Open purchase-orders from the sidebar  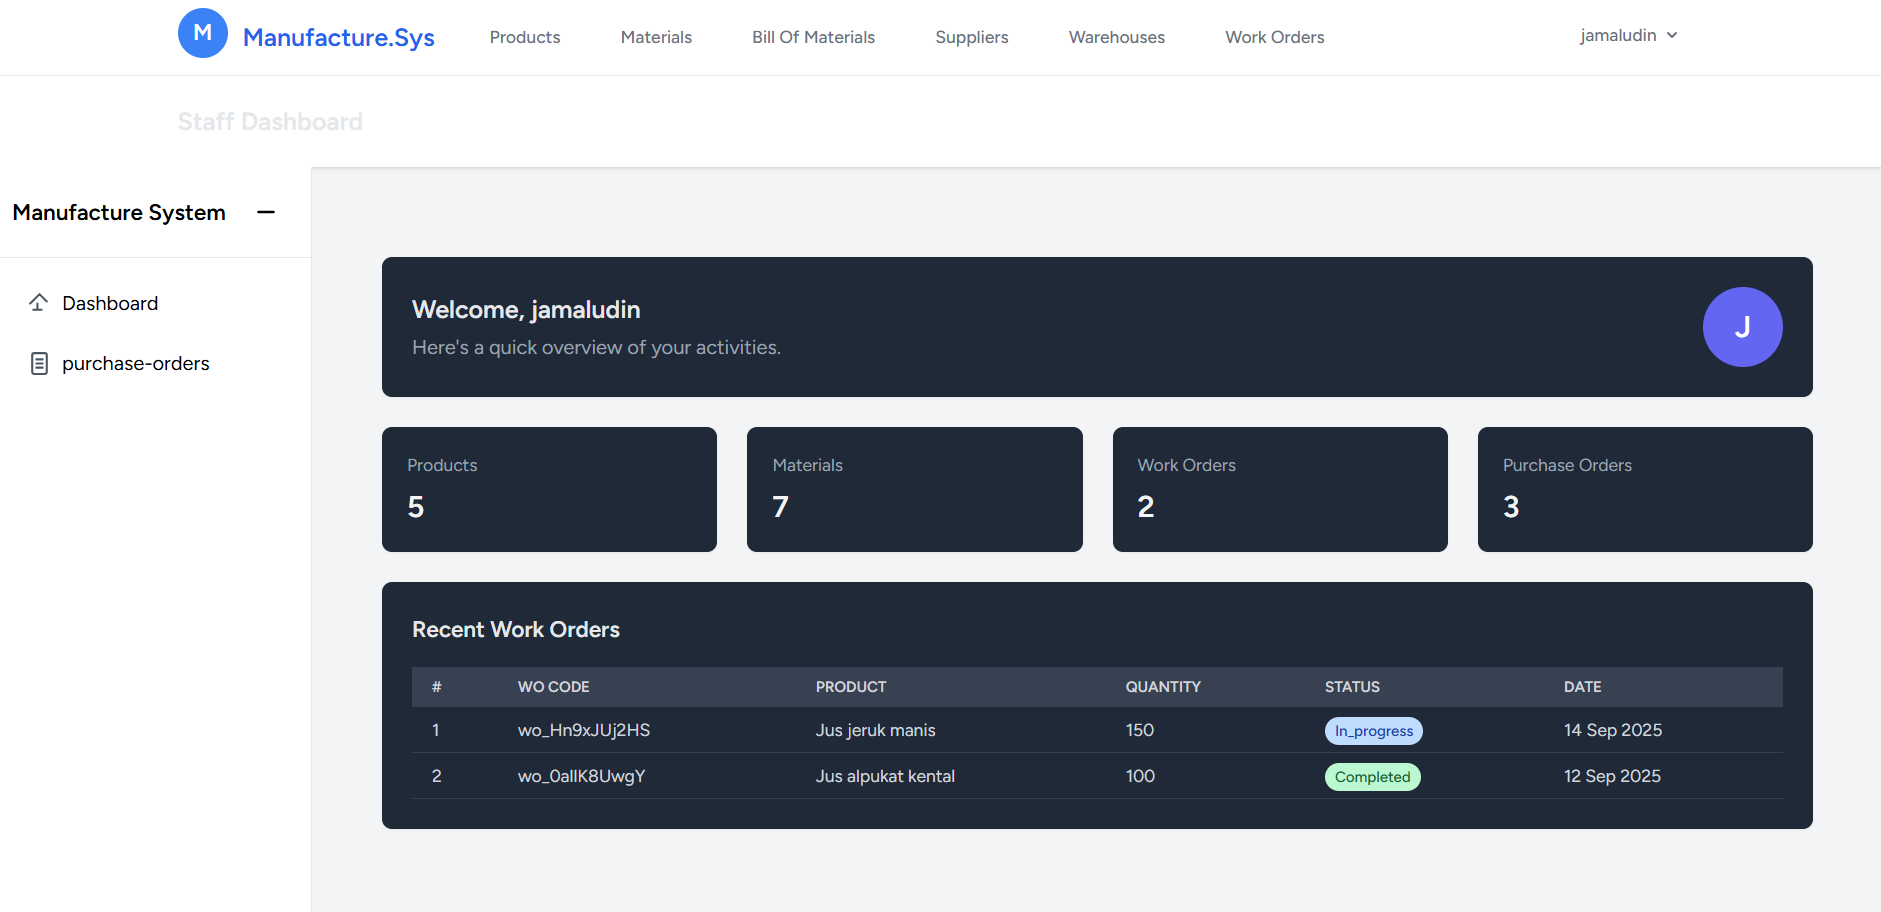(x=135, y=363)
